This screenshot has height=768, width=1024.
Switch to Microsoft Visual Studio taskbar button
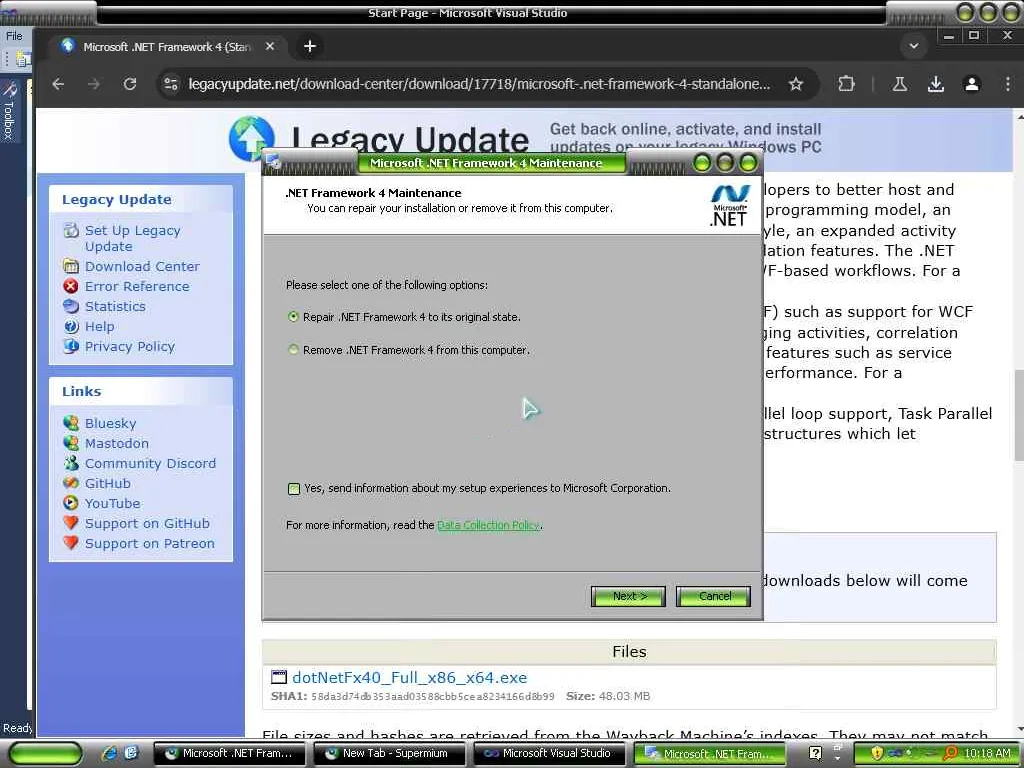pyautogui.click(x=548, y=754)
